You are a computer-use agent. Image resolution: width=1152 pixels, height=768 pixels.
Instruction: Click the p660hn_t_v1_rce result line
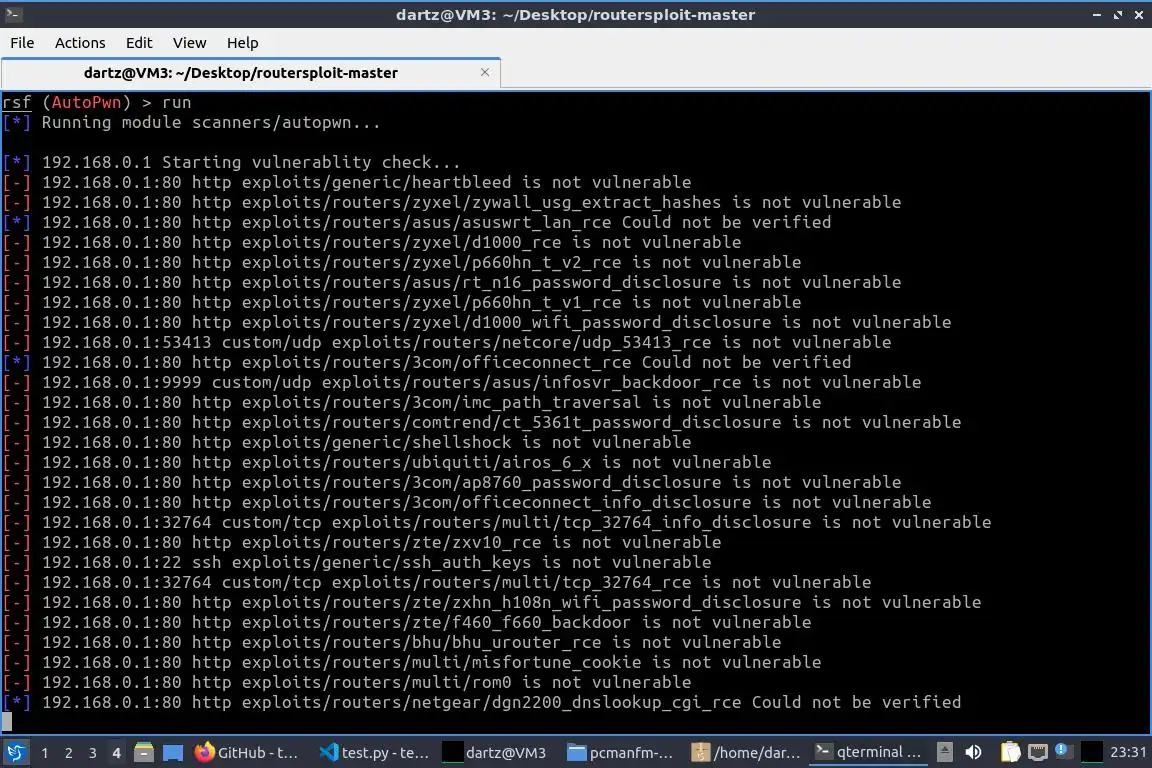402,302
